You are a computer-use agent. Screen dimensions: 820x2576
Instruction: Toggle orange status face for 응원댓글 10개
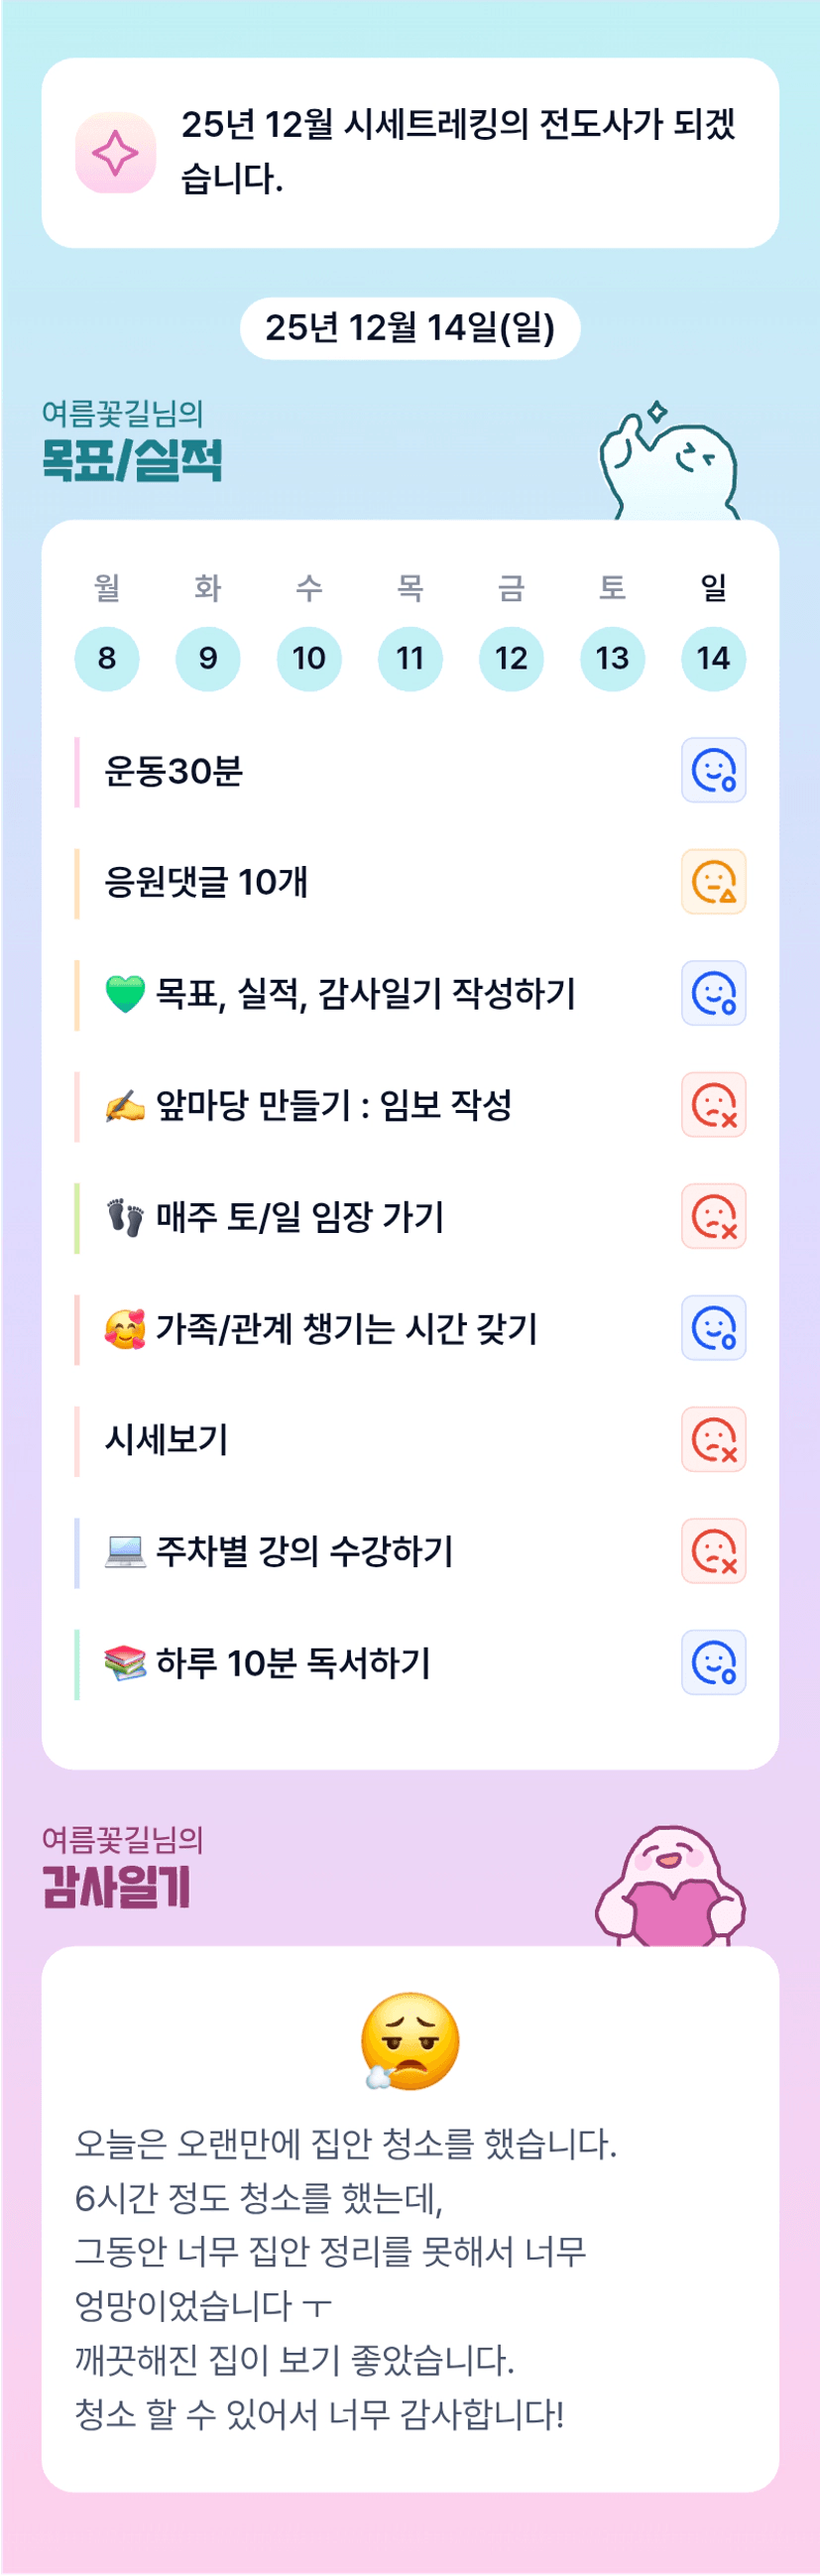[x=713, y=882]
